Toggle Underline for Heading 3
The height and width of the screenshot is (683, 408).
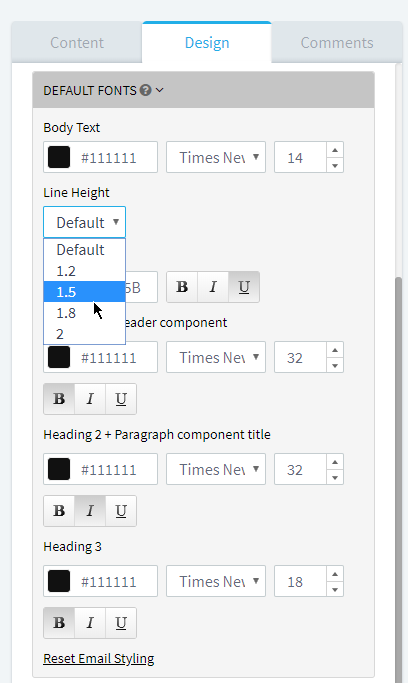(121, 623)
